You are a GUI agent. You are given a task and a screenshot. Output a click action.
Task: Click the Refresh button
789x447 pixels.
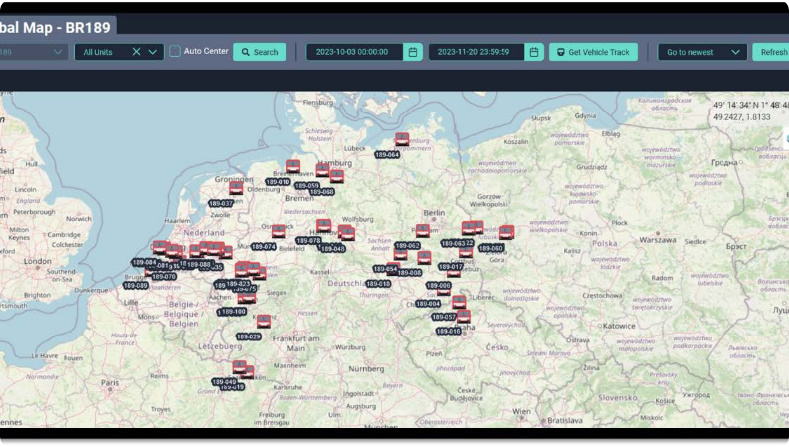772,52
